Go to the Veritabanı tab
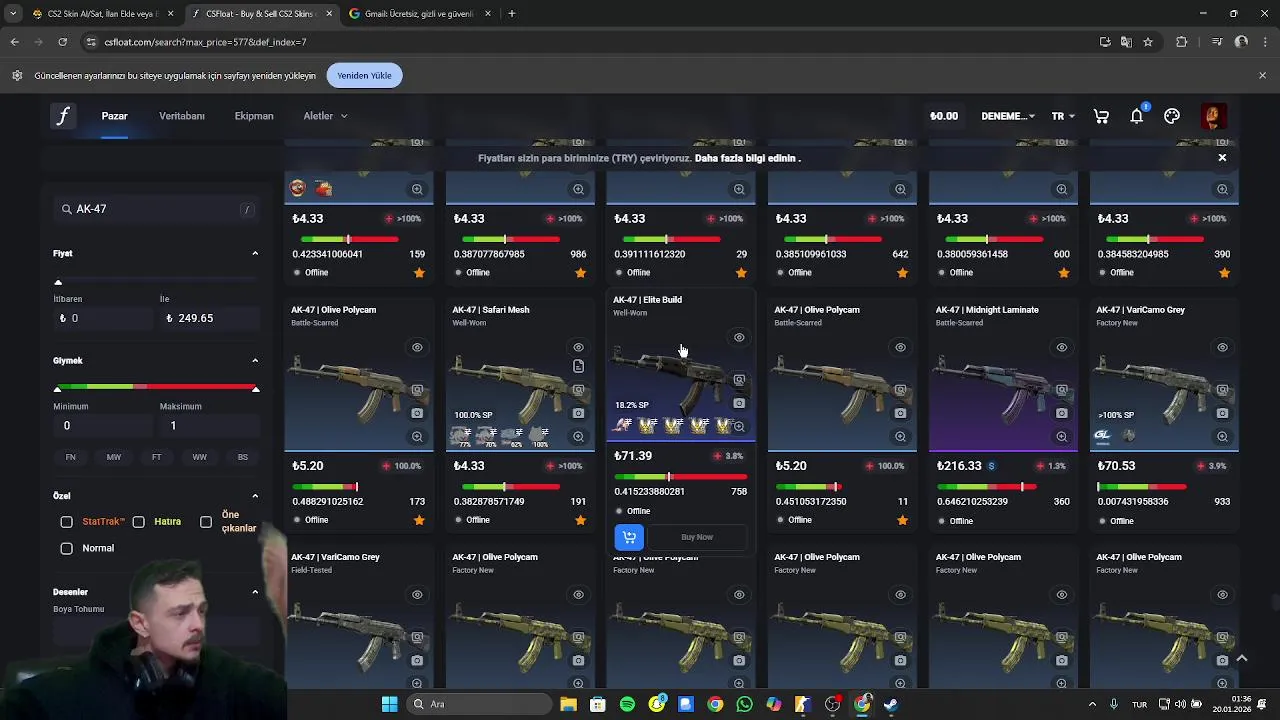 point(182,116)
